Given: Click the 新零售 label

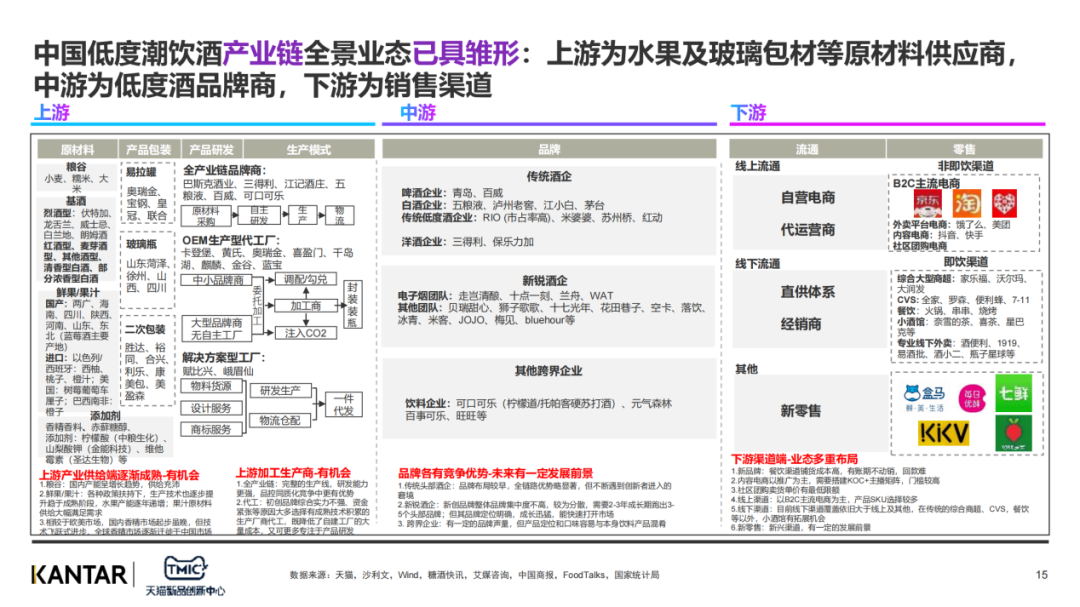Looking at the screenshot, I should pos(800,411).
